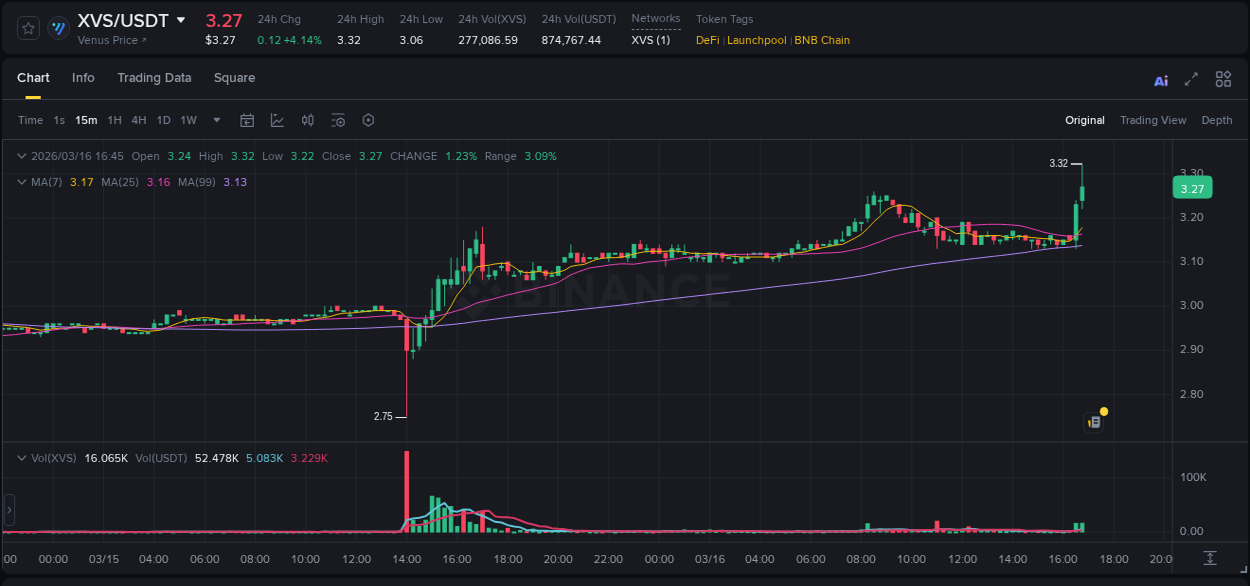
Task: Toggle the favorite star for XVS/USDT
Action: pyautogui.click(x=27, y=28)
